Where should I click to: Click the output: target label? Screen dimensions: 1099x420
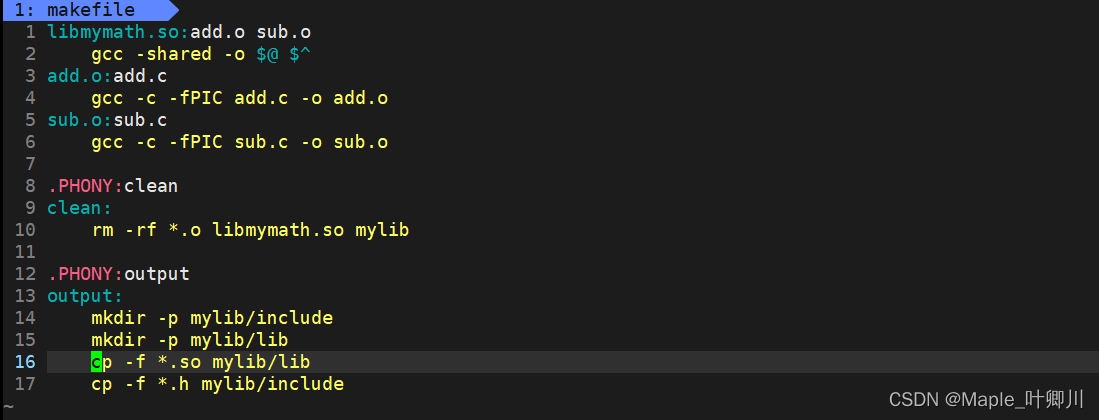click(84, 296)
